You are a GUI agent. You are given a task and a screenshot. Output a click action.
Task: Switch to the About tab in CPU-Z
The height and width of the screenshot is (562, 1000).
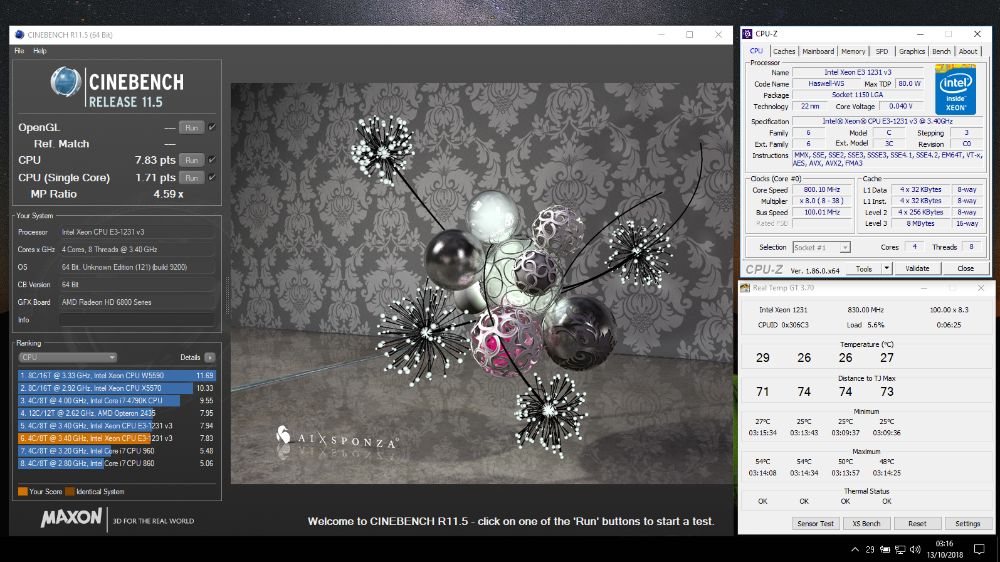(968, 51)
